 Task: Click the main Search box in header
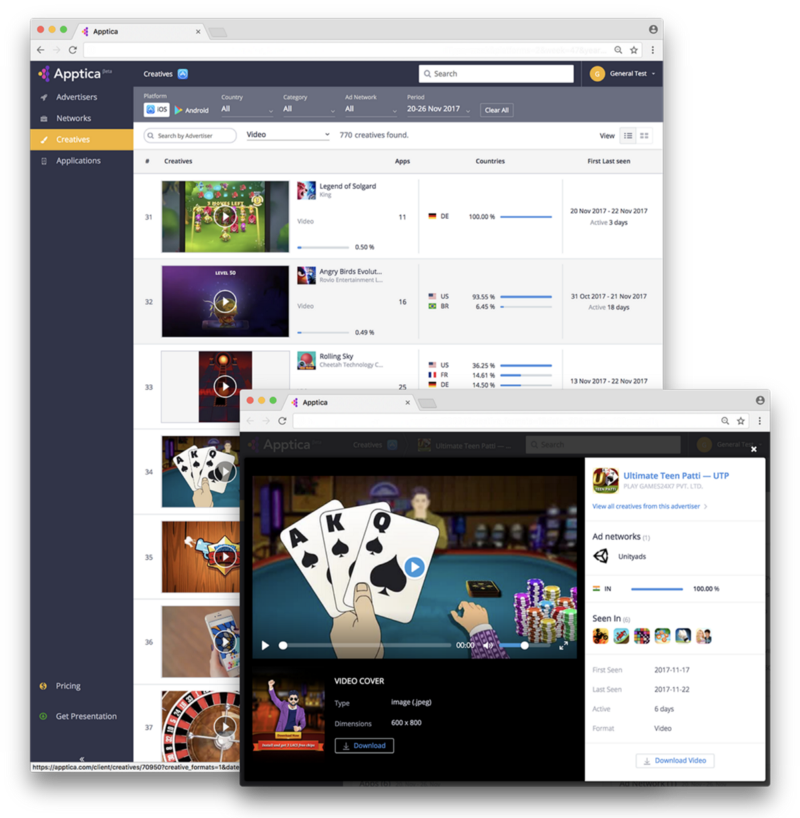[496, 74]
